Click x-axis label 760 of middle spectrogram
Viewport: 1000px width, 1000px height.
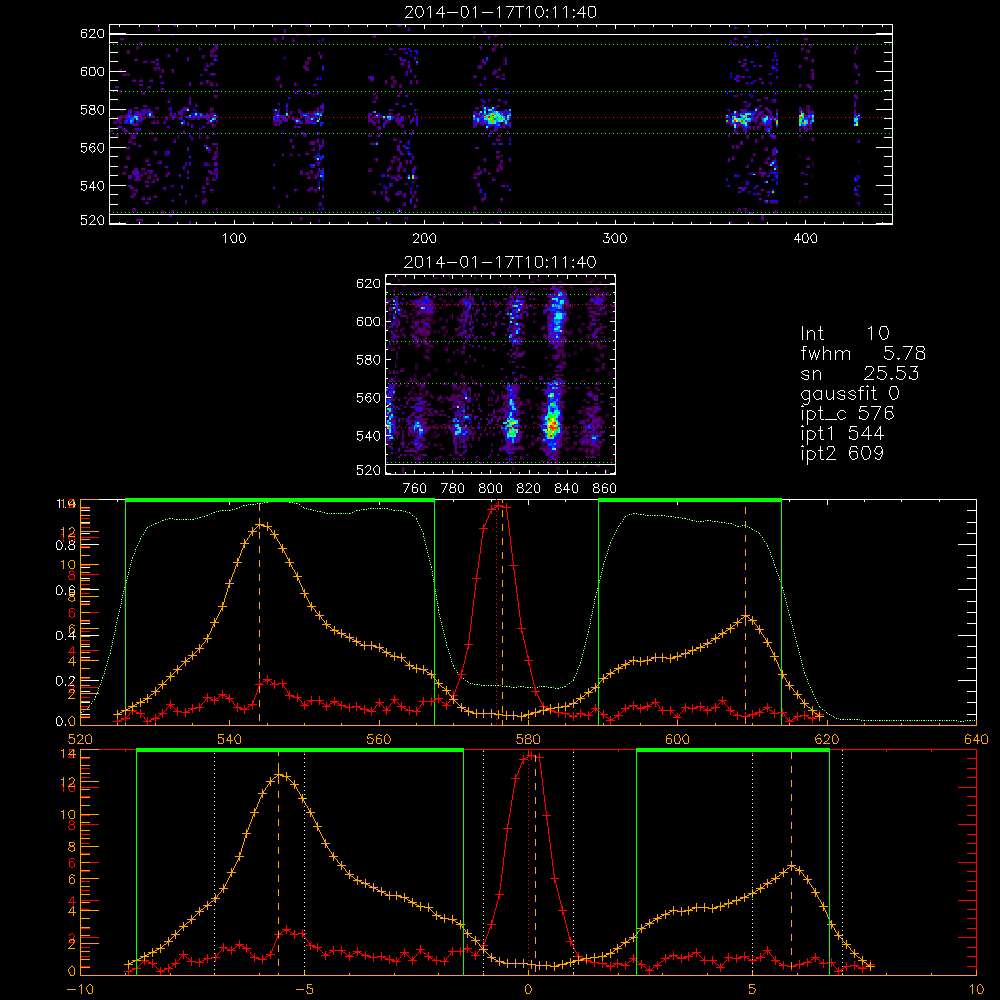point(415,489)
